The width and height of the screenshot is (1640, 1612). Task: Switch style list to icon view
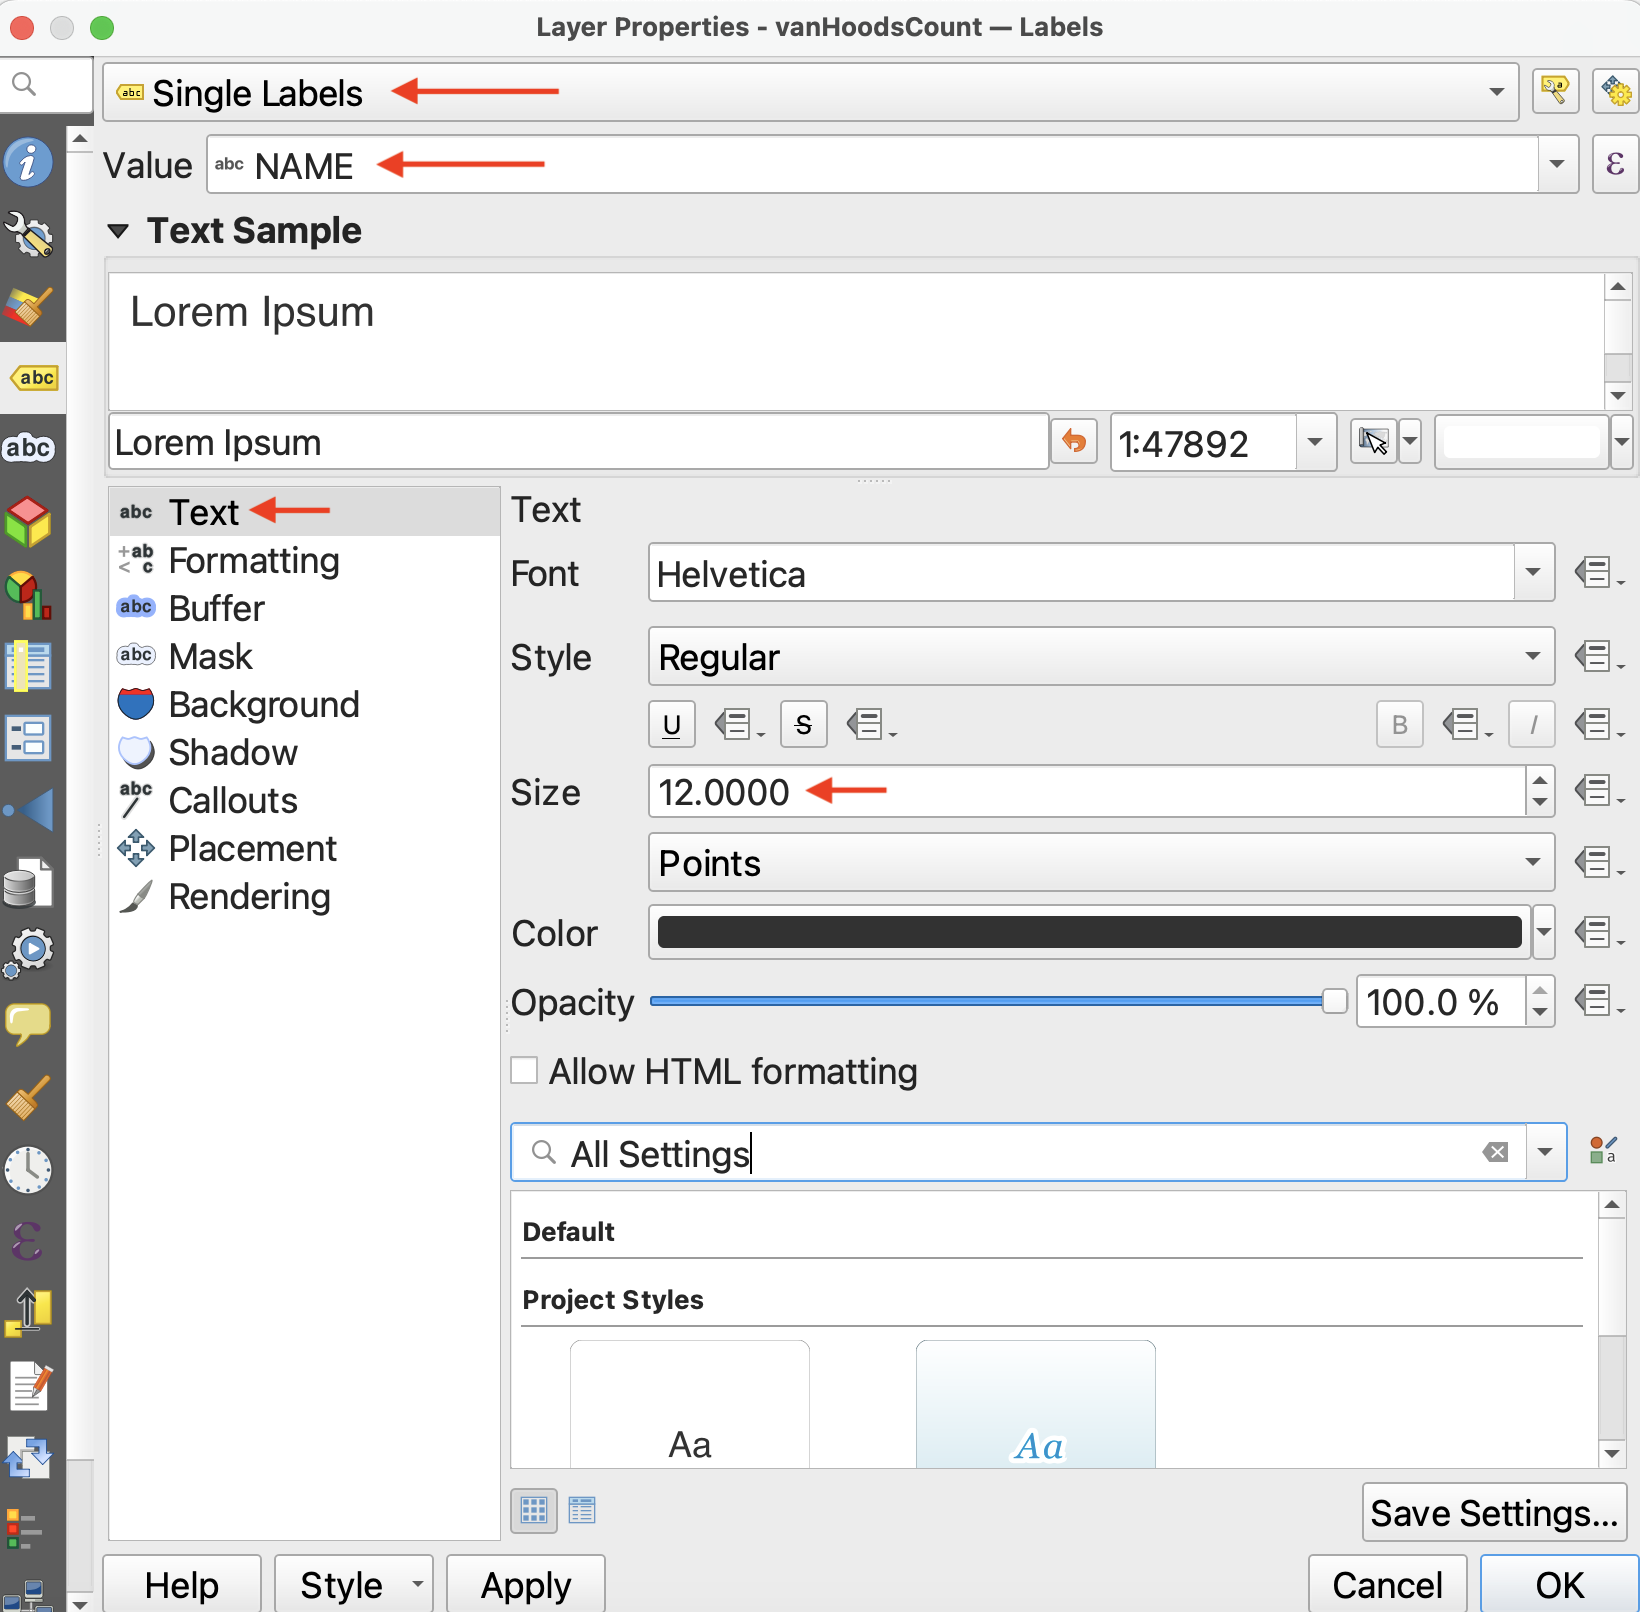[x=534, y=1510]
